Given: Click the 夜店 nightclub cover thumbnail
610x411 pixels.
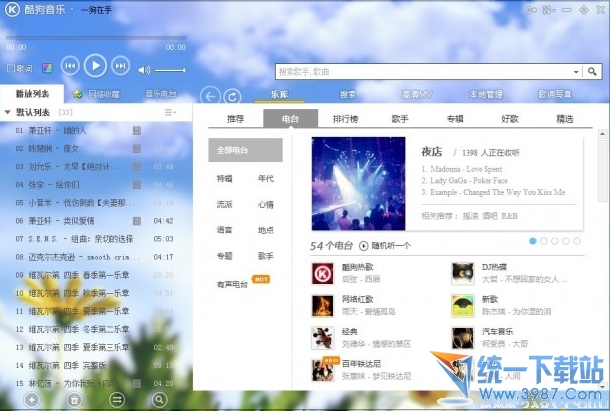Looking at the screenshot, I should coord(358,184).
